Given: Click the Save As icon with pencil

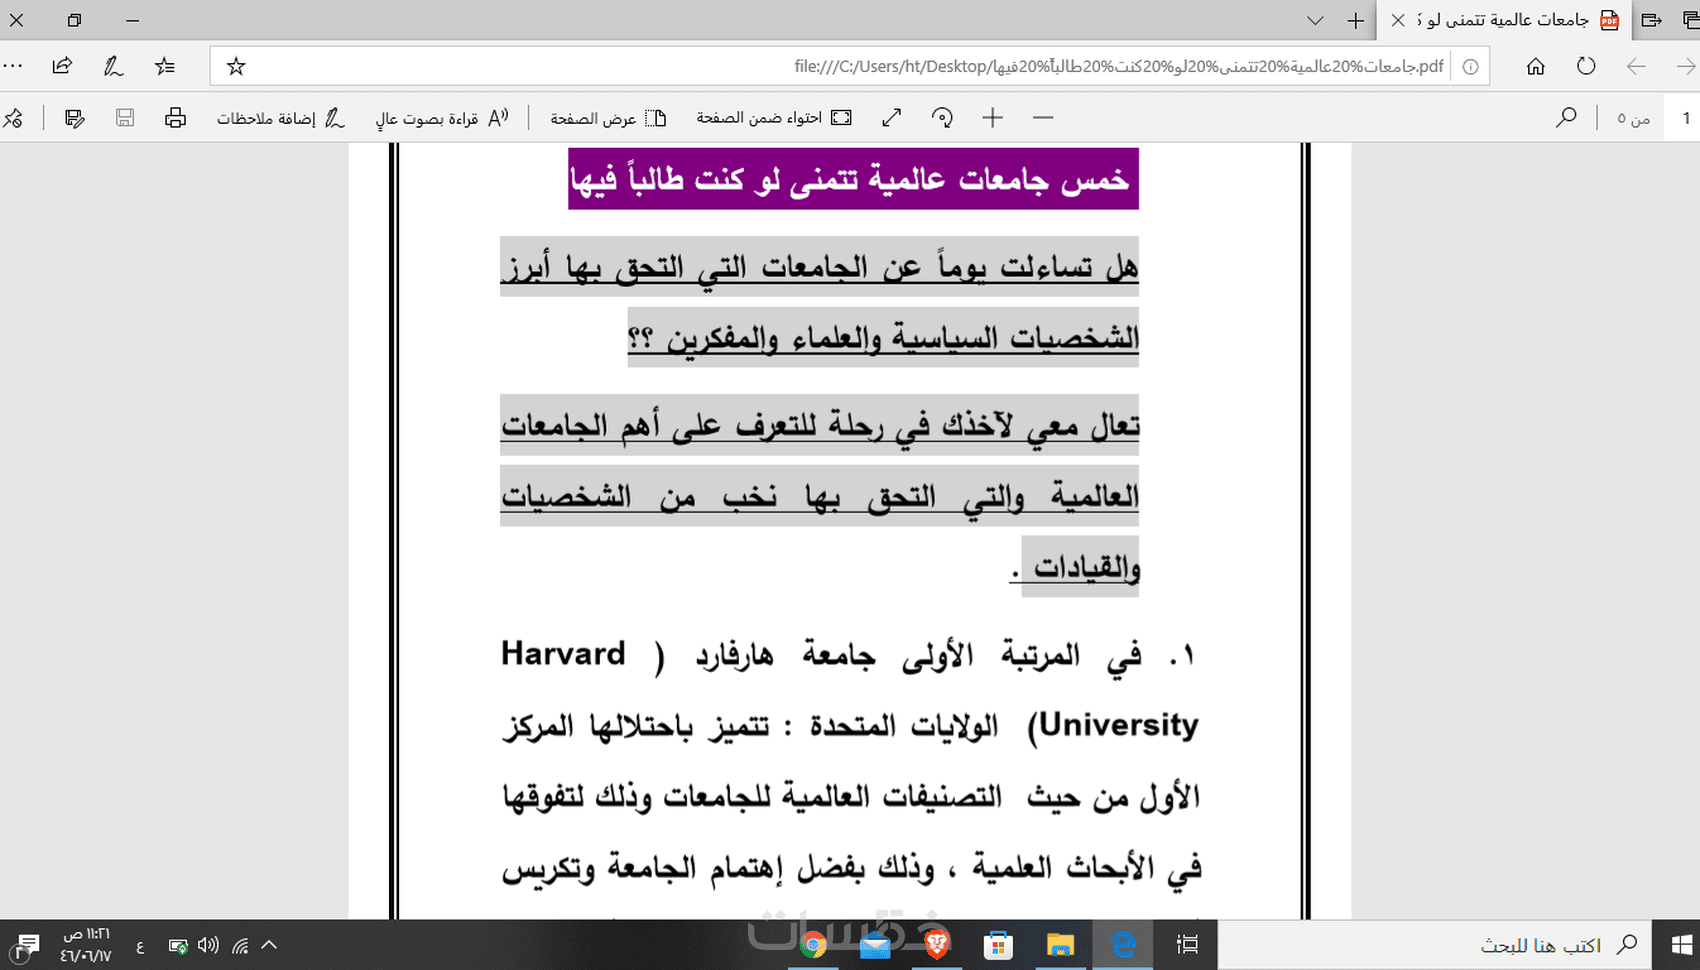Looking at the screenshot, I should (x=74, y=118).
